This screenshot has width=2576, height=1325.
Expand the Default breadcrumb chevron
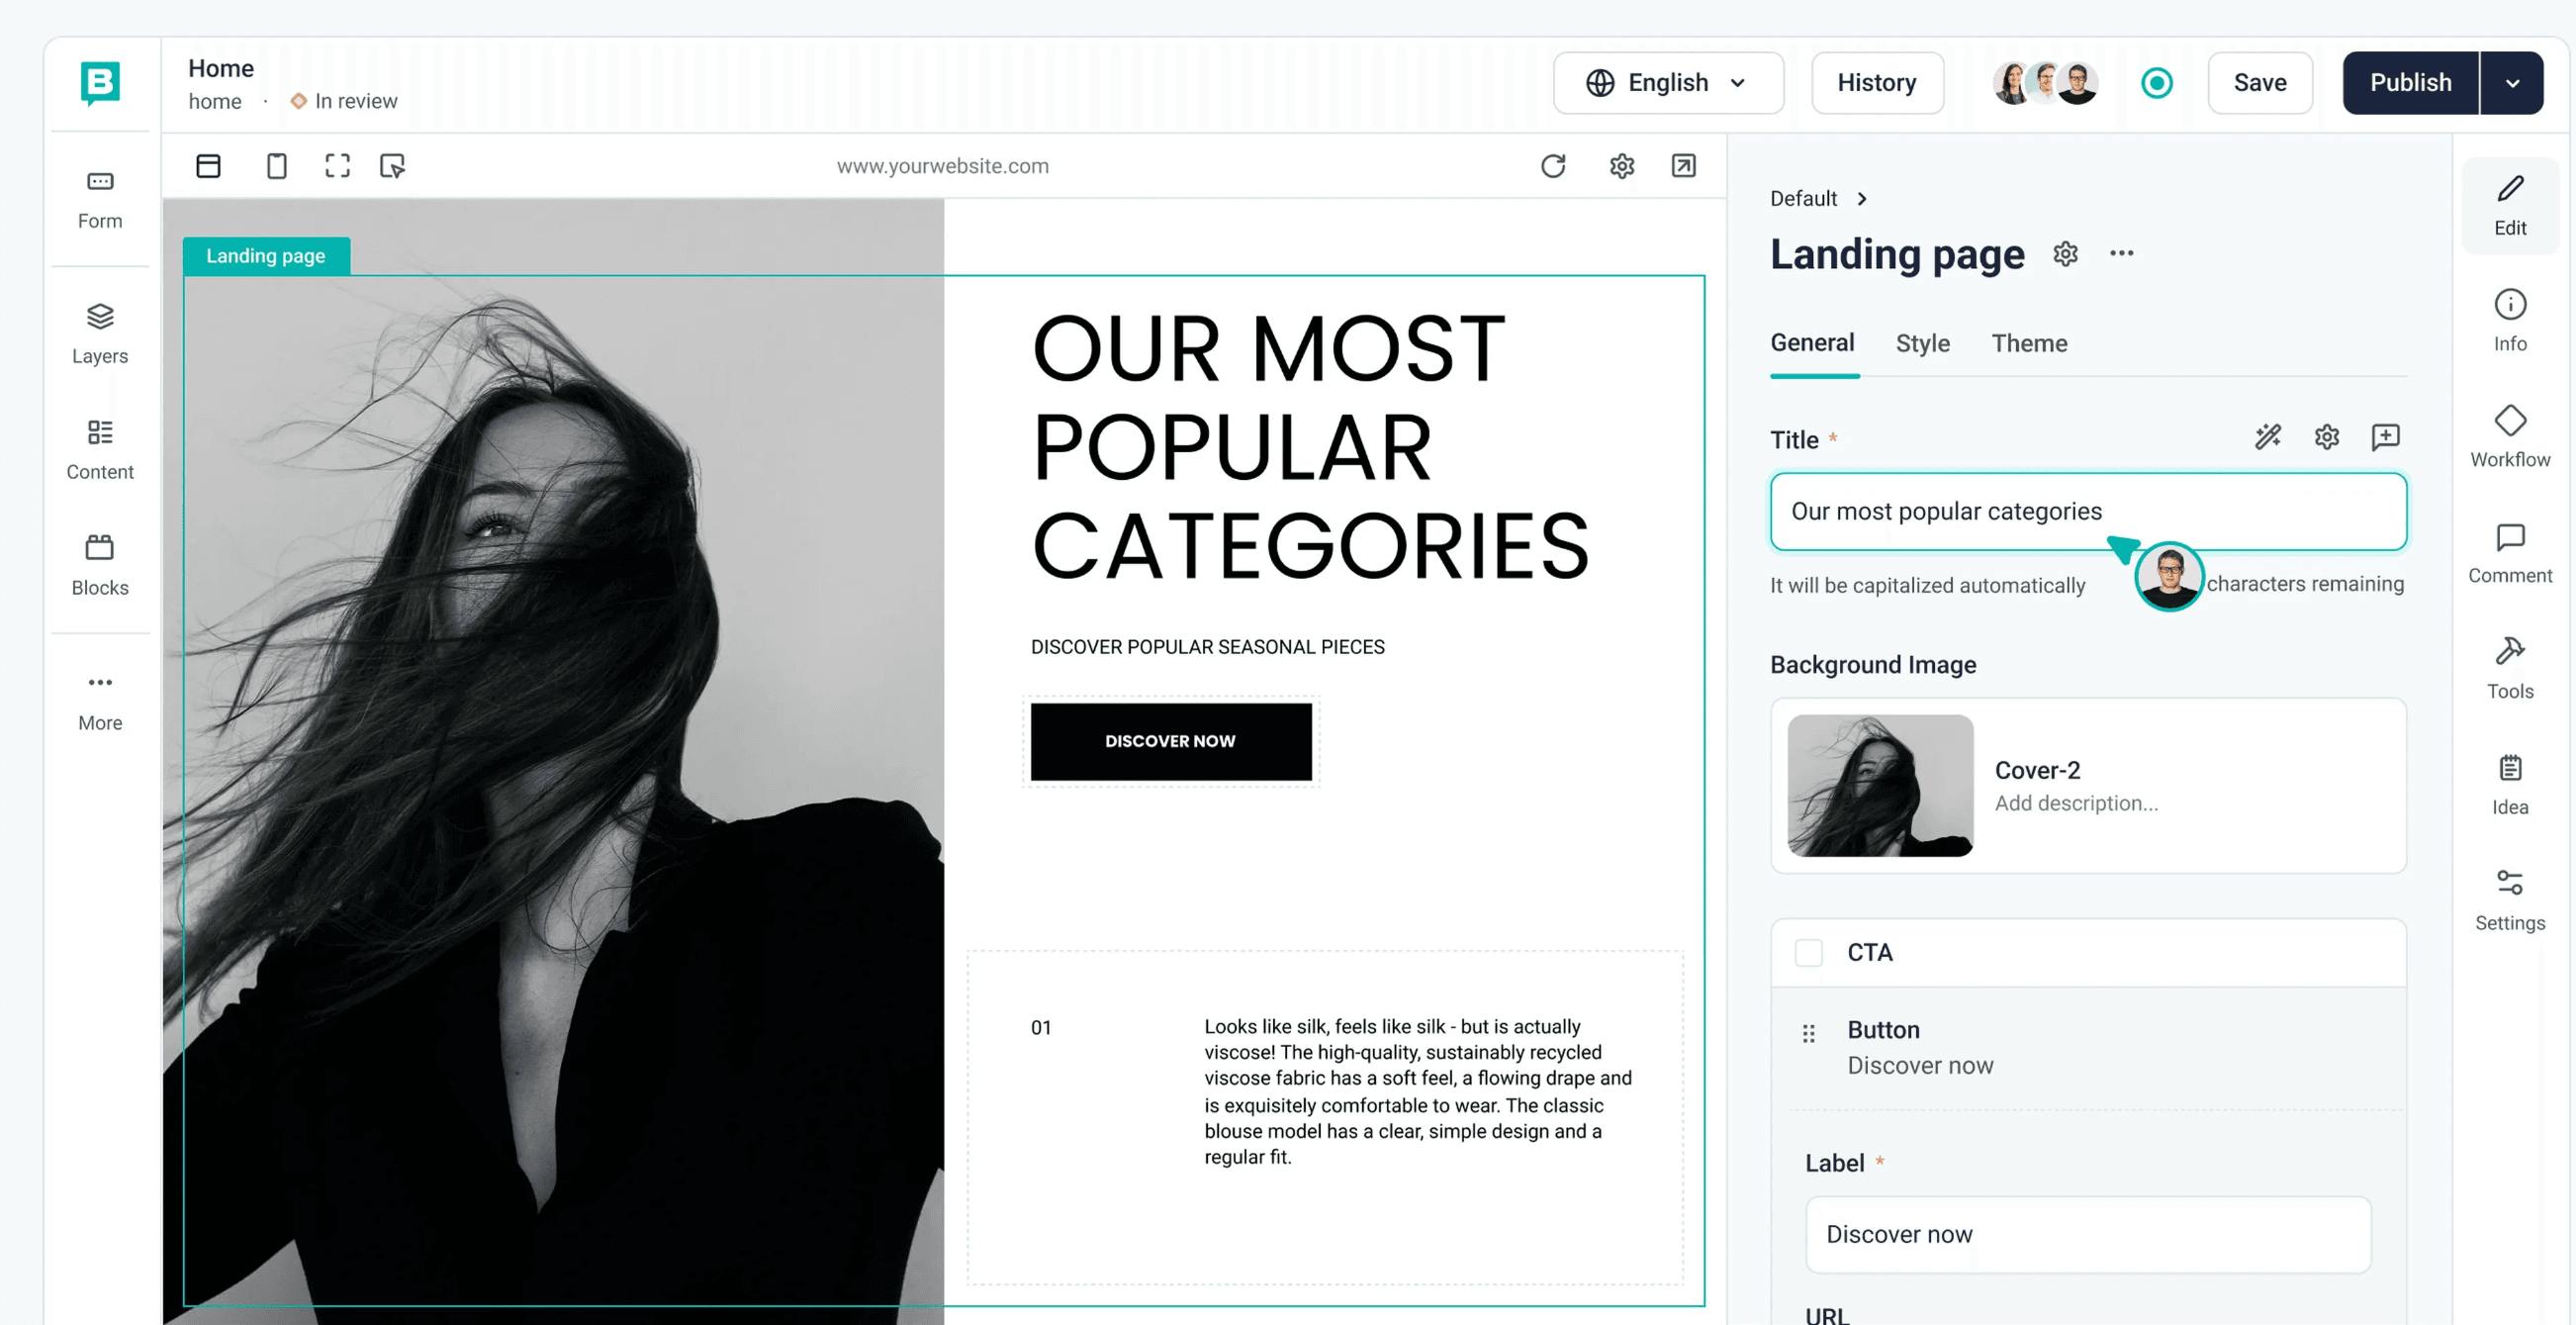[1862, 199]
